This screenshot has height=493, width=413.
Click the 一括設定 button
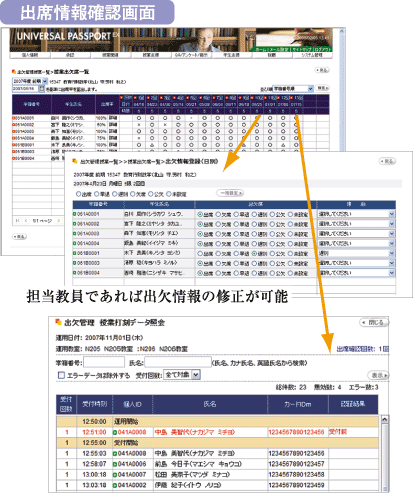click(230, 193)
